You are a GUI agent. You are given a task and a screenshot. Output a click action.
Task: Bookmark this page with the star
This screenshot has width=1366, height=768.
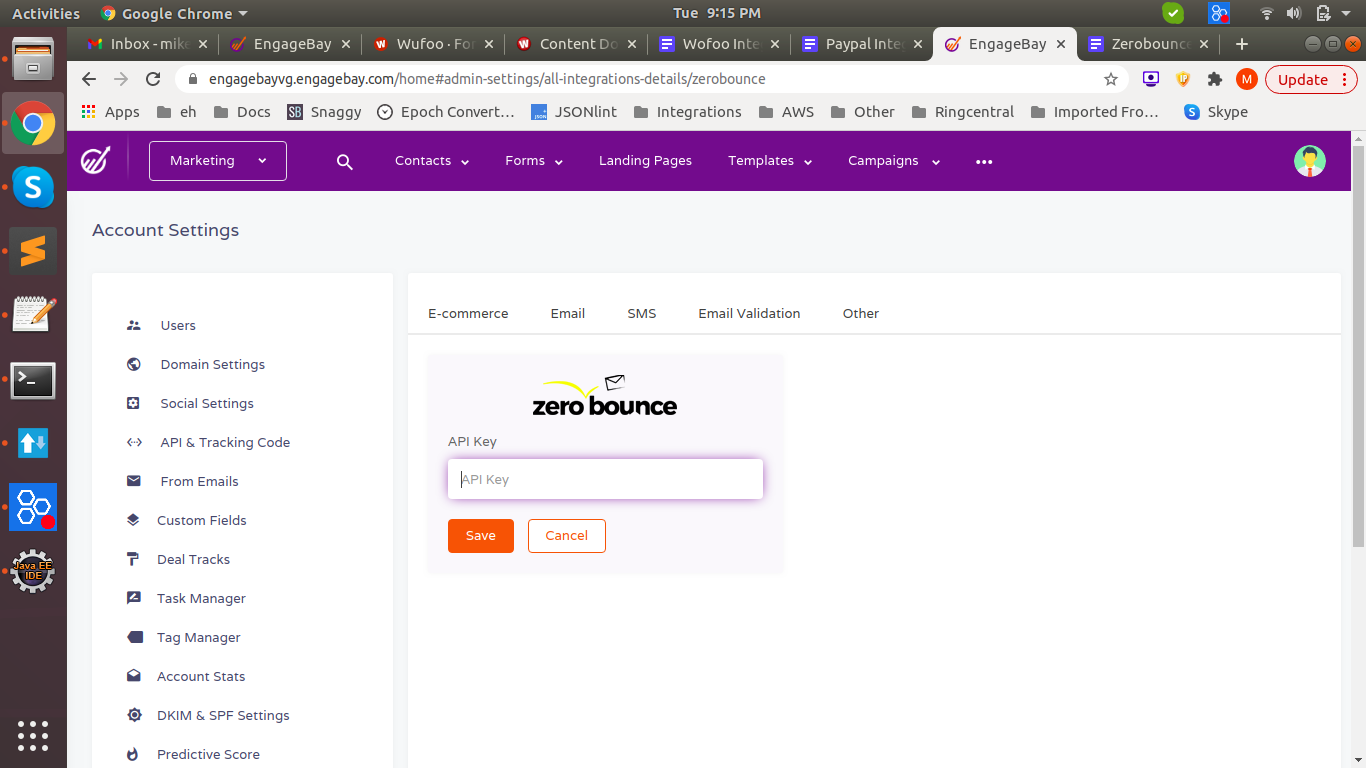pyautogui.click(x=1110, y=79)
